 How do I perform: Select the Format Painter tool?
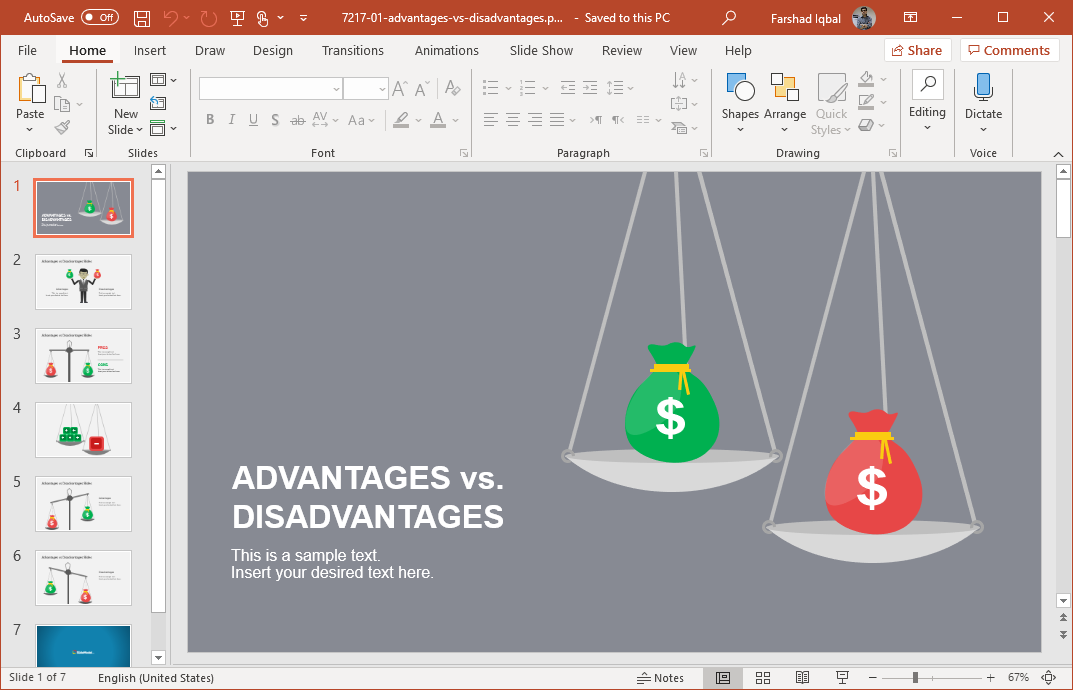62,128
